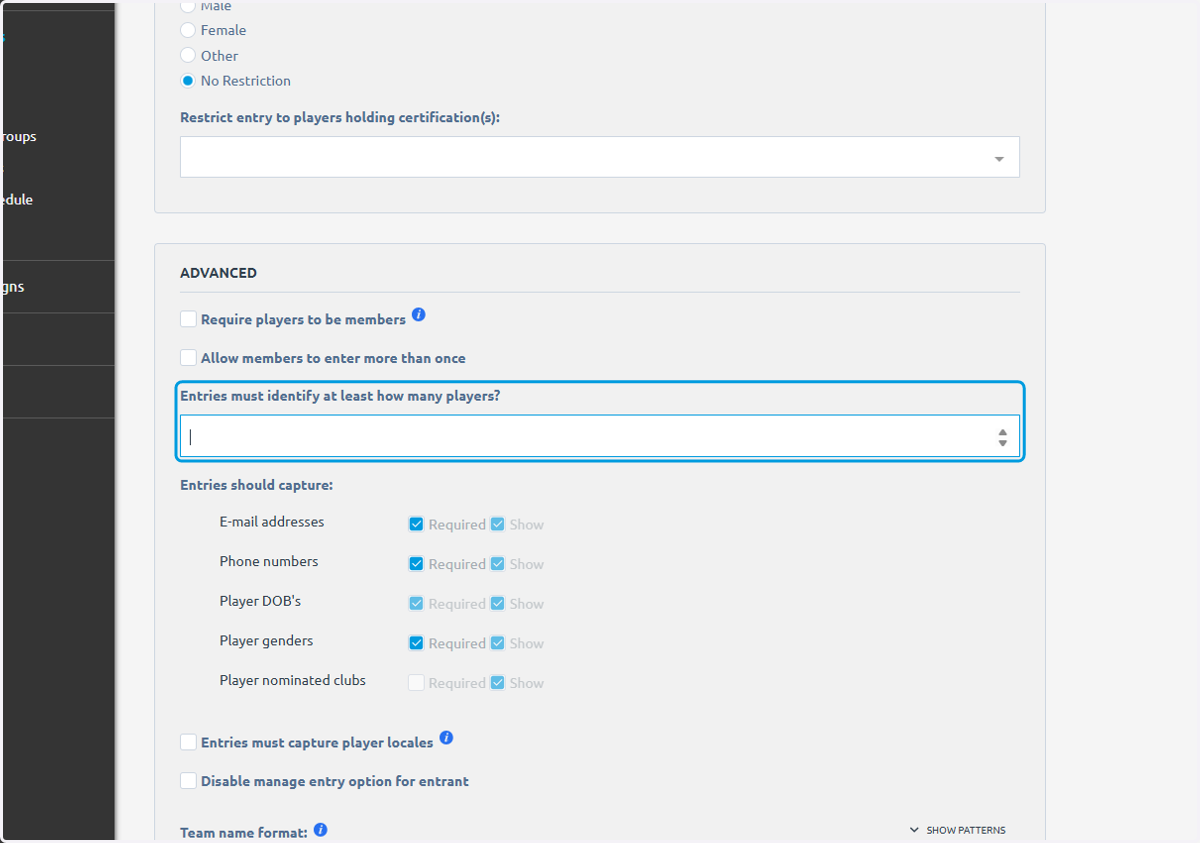Viewport: 1200px width, 843px height.
Task: Toggle Required for Phone numbers
Action: (416, 564)
